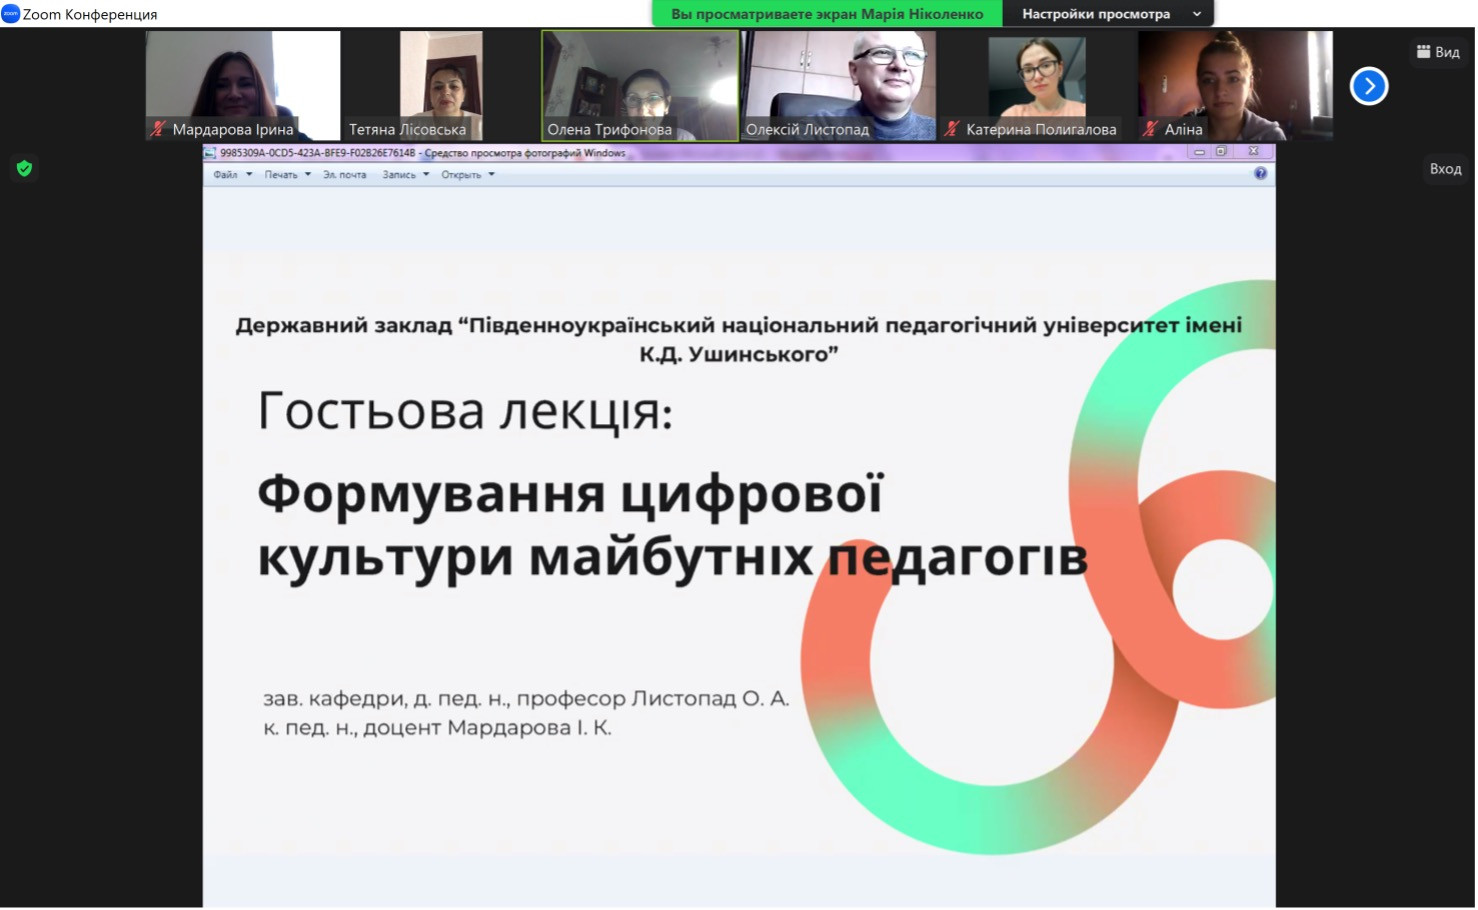
Task: Open the green encryption shield icon
Action: click(x=25, y=169)
